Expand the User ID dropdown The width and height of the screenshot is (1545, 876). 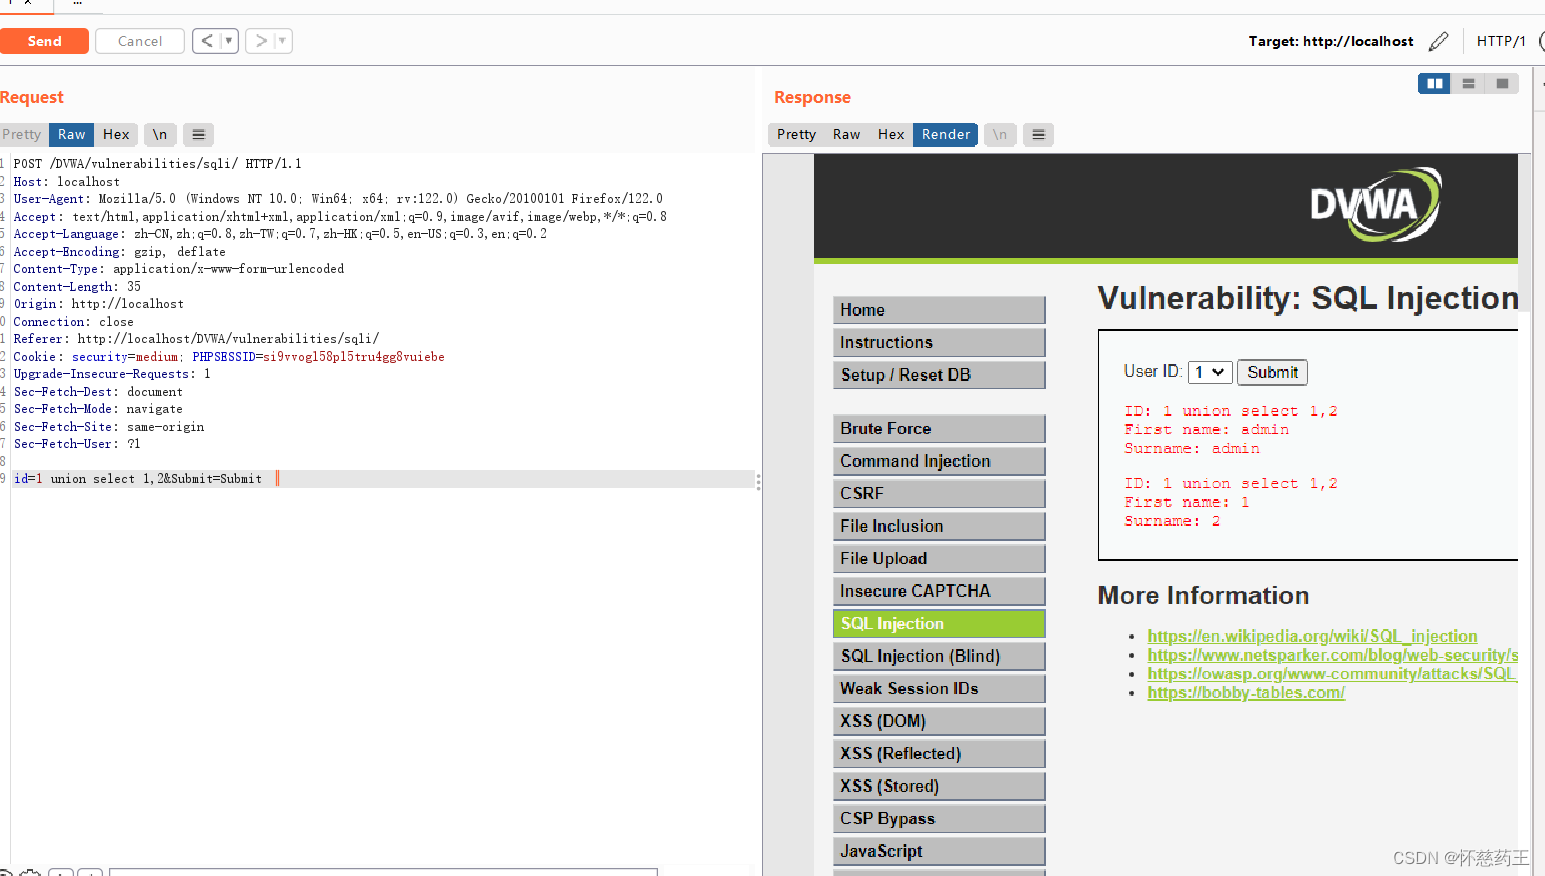(1210, 372)
